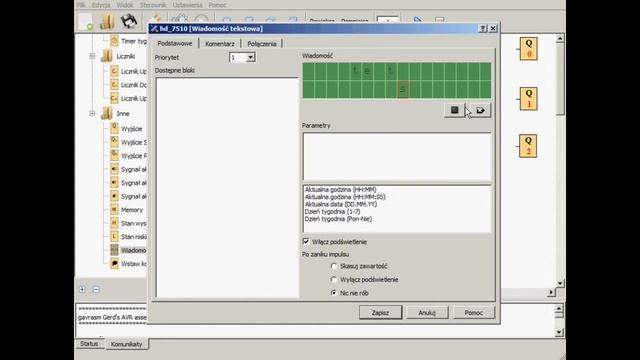The height and width of the screenshot is (360, 640).
Task: Select Dzień tygodnia (1-7) in the list
Action: 332,211
